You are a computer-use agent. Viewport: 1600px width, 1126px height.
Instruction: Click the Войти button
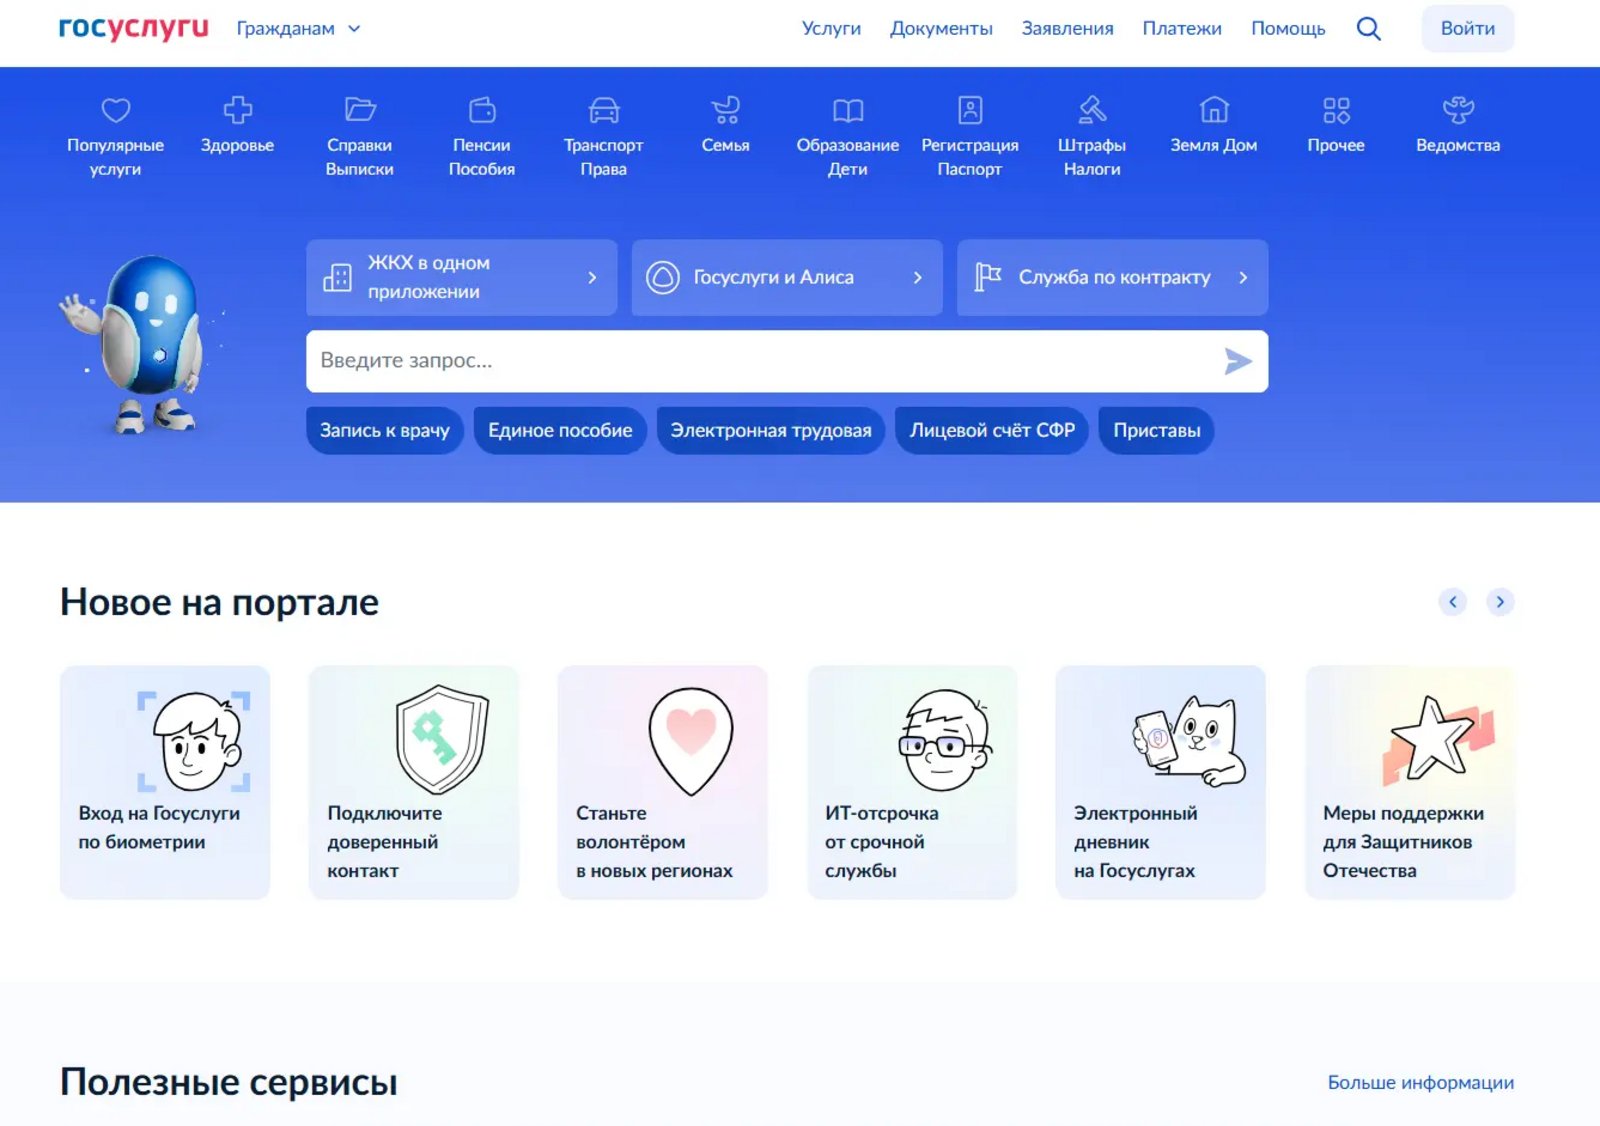tap(1467, 28)
